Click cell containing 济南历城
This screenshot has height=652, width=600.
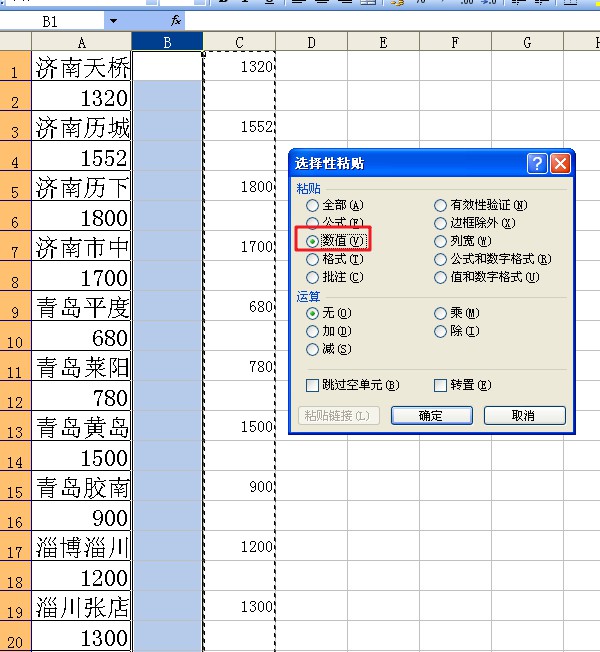click(x=81, y=126)
